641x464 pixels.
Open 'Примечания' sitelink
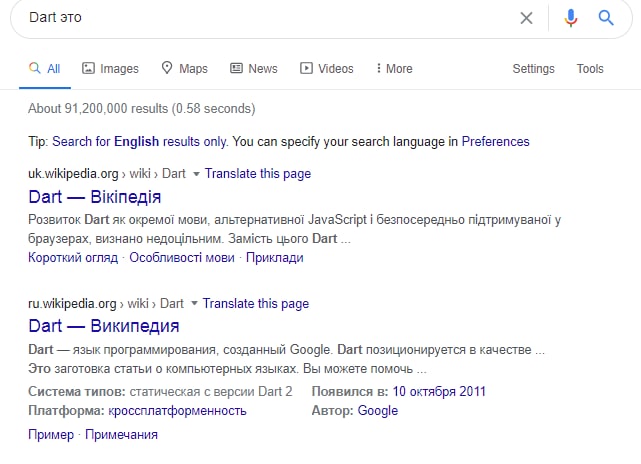pyautogui.click(x=121, y=435)
